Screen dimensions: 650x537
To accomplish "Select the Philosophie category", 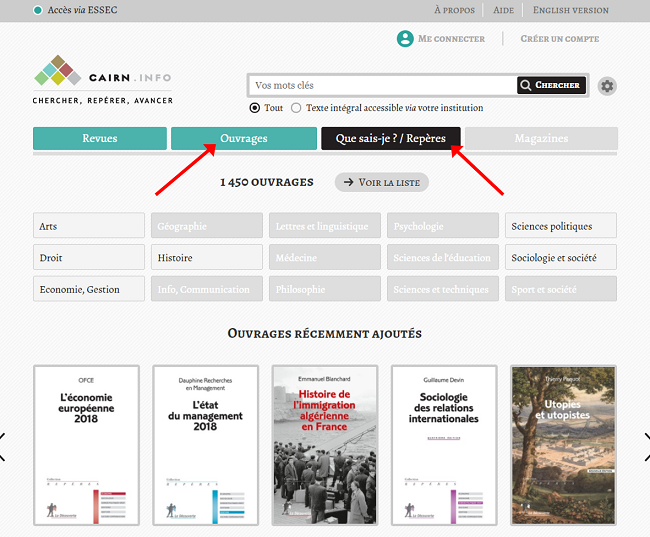I will pyautogui.click(x=325, y=289).
